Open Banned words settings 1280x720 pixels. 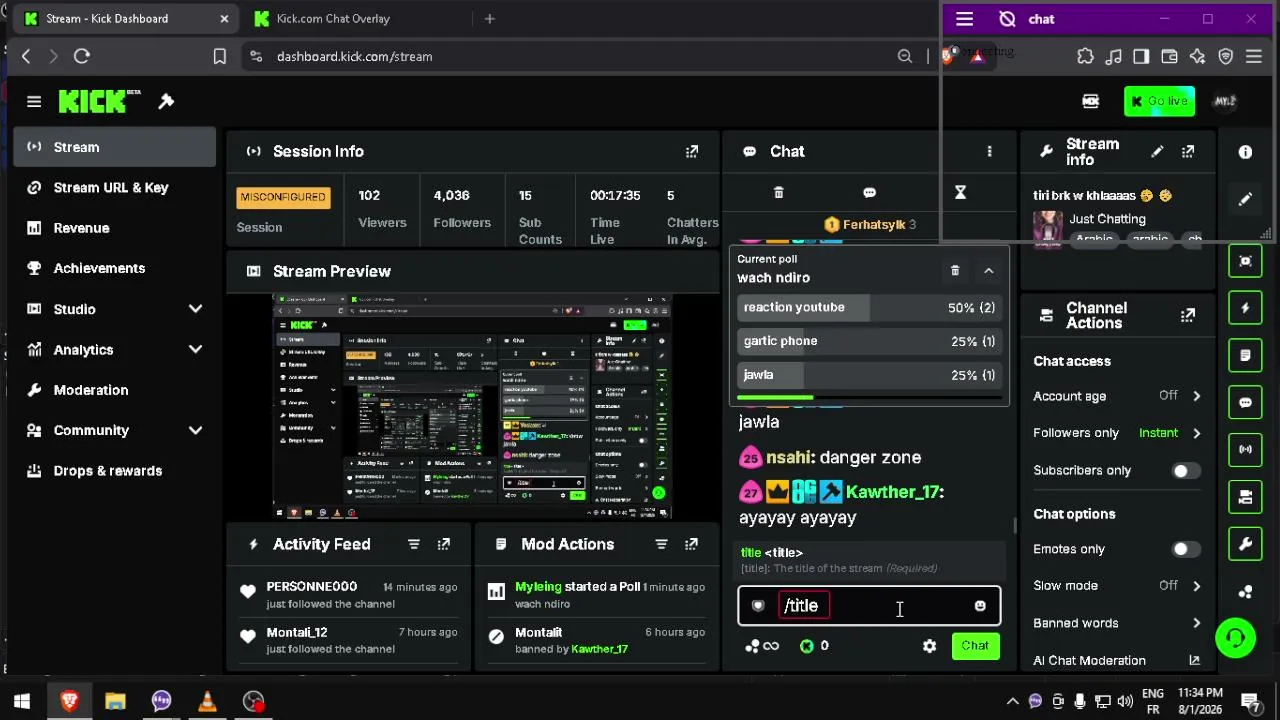1117,623
